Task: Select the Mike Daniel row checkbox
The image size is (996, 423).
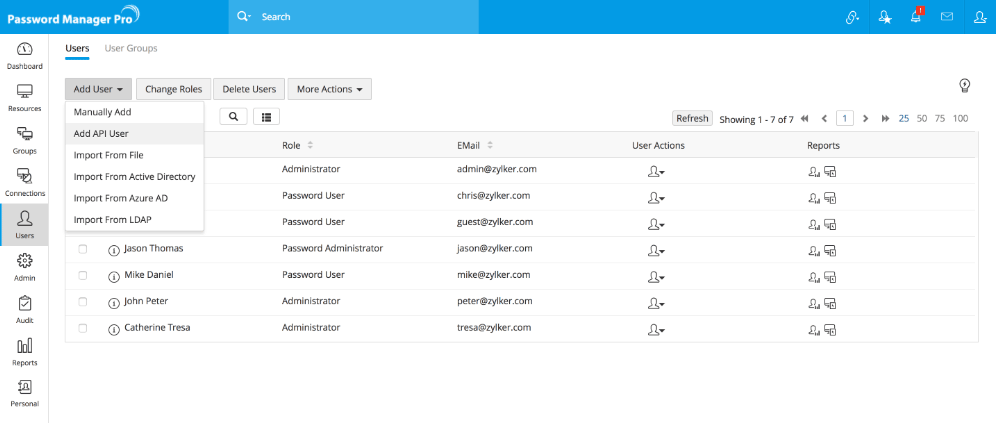Action: [83, 275]
